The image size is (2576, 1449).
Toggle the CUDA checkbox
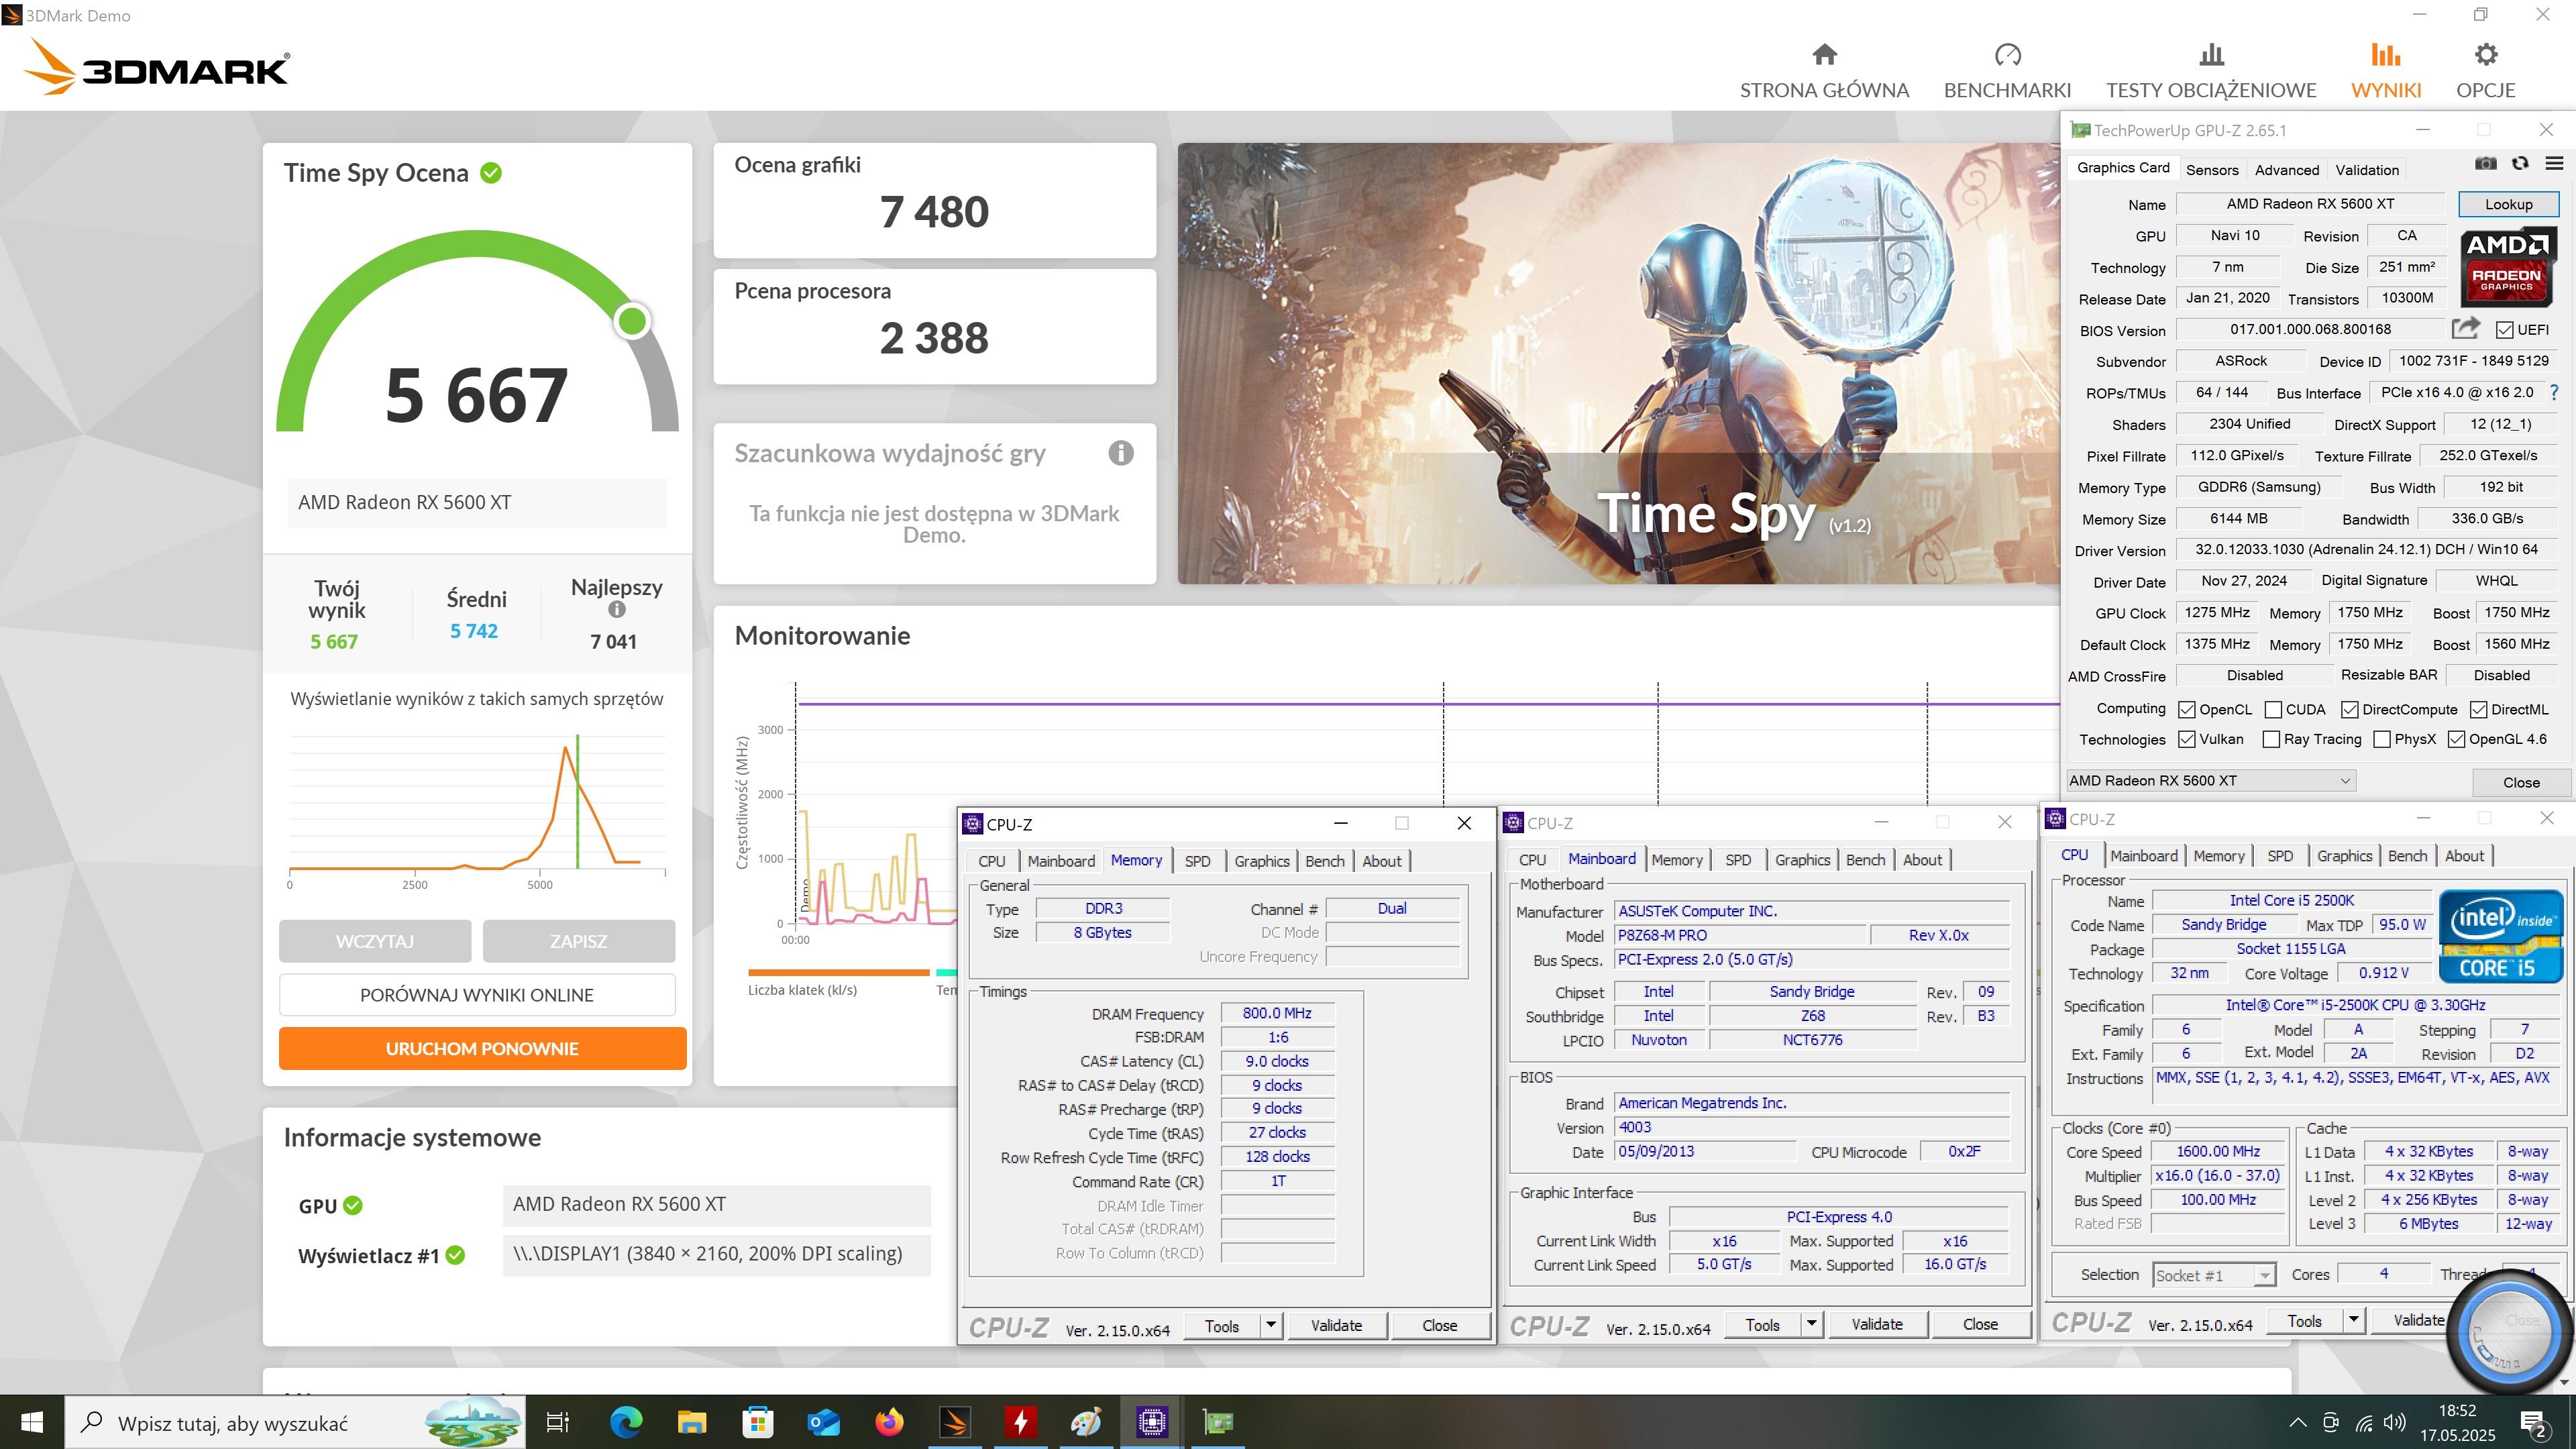click(x=2273, y=709)
